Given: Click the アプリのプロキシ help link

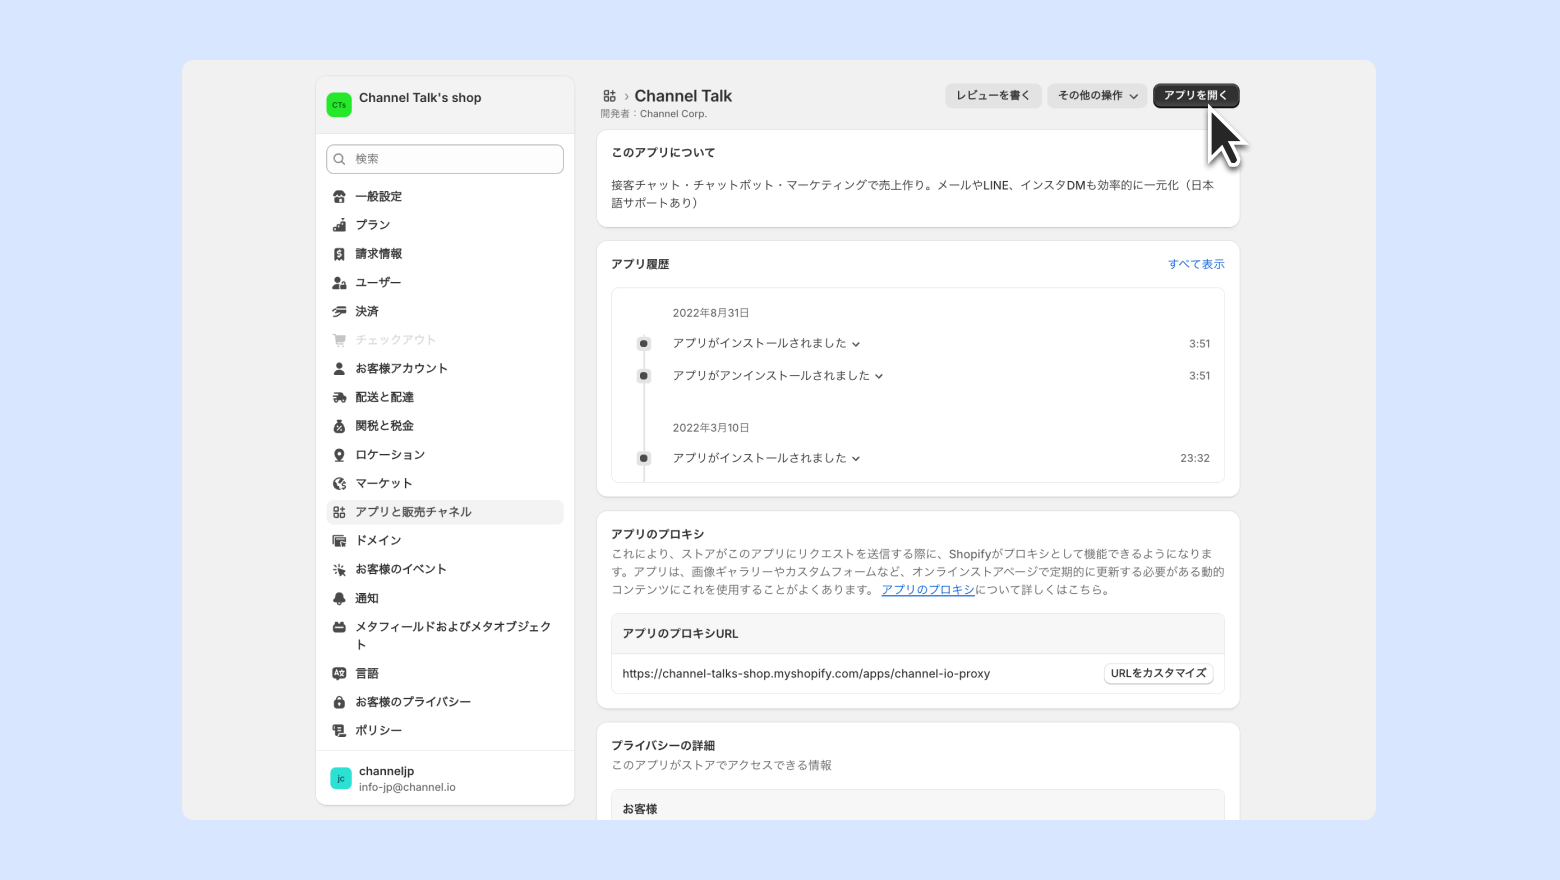Looking at the screenshot, I should point(928,590).
